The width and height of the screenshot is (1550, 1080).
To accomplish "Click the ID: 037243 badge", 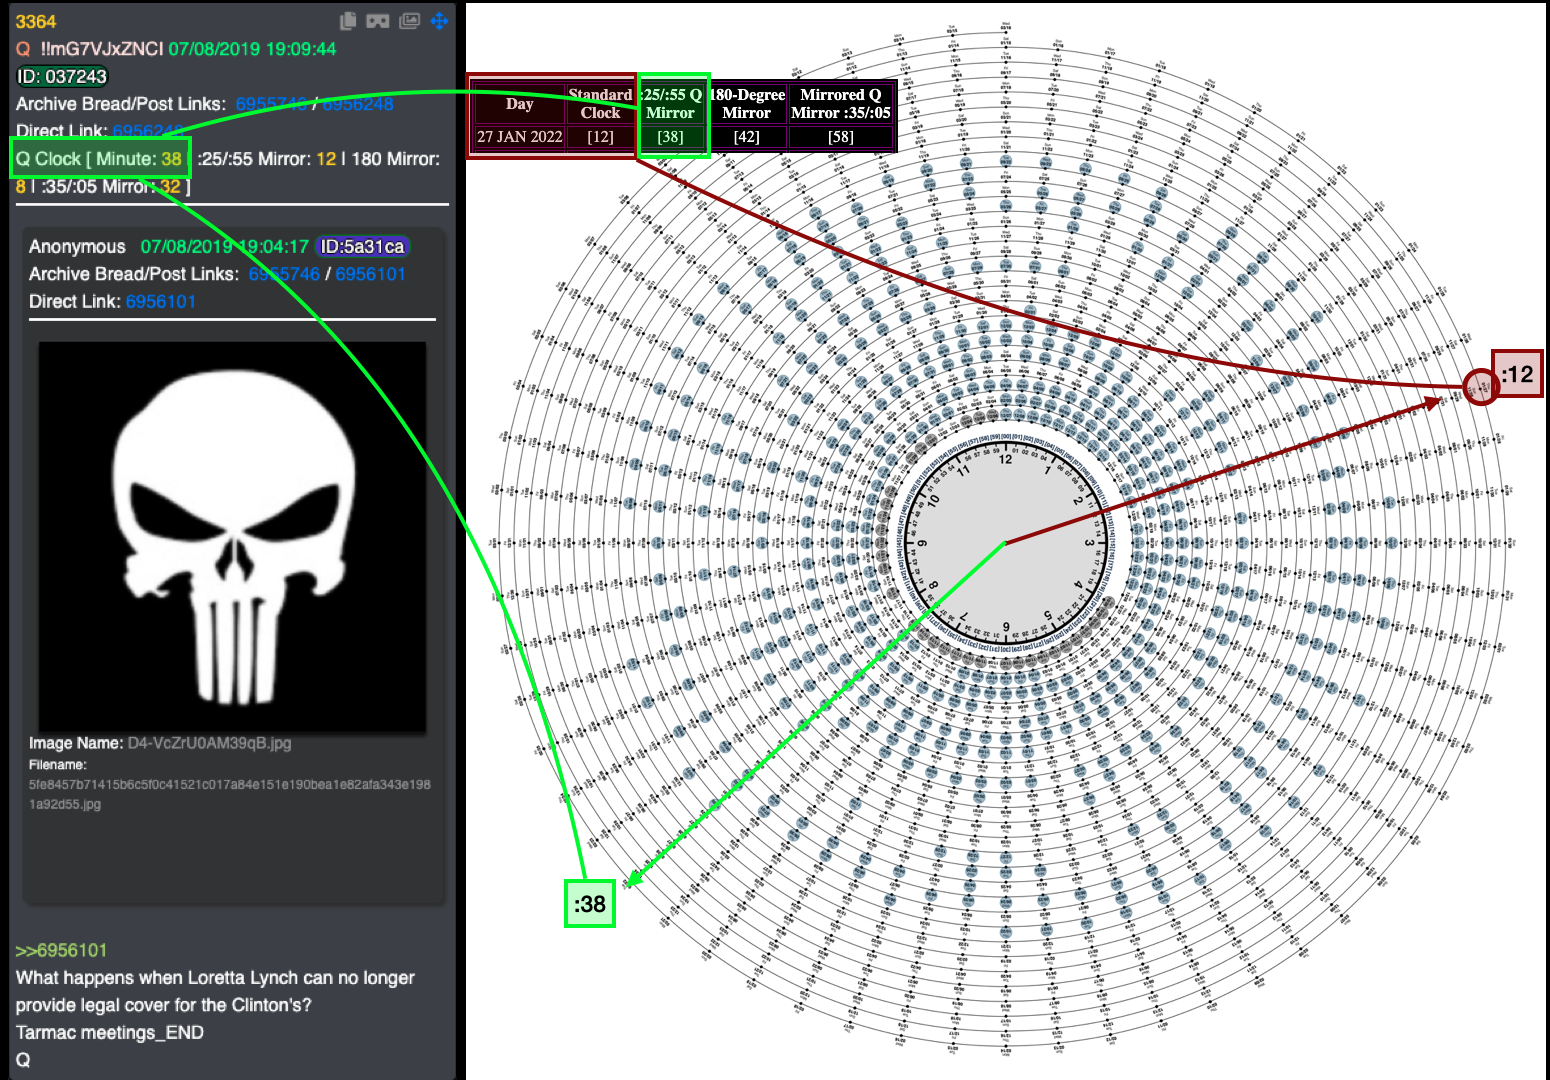I will click(62, 77).
